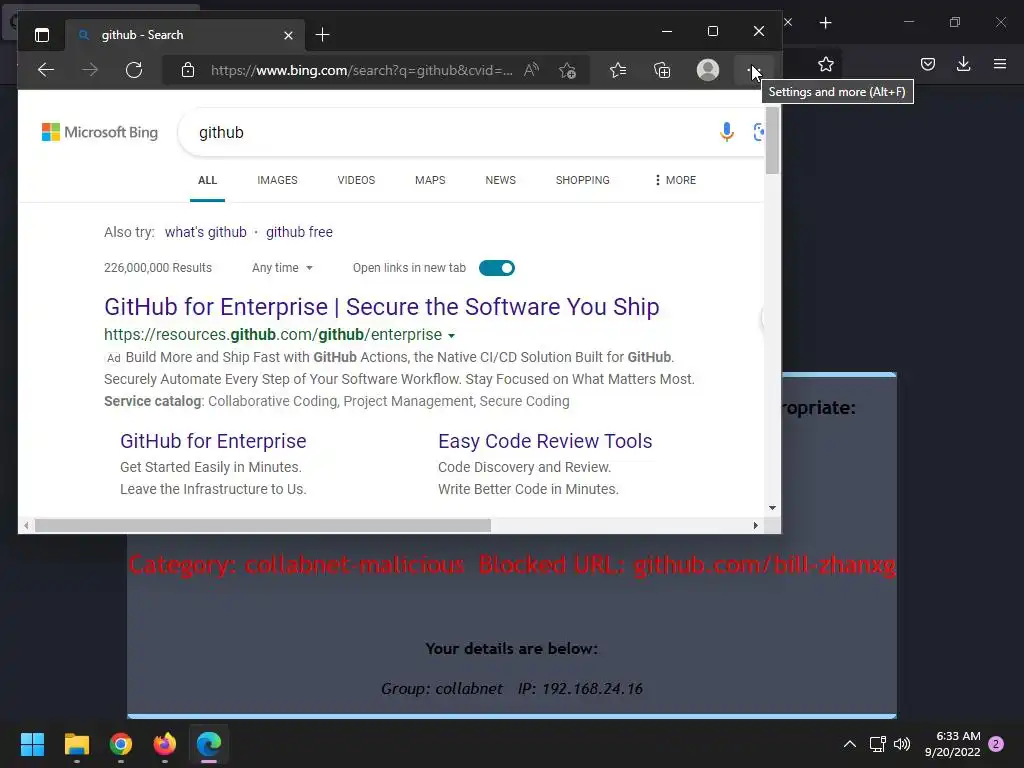Open the GitHub for Enterprise sublink

[213, 441]
